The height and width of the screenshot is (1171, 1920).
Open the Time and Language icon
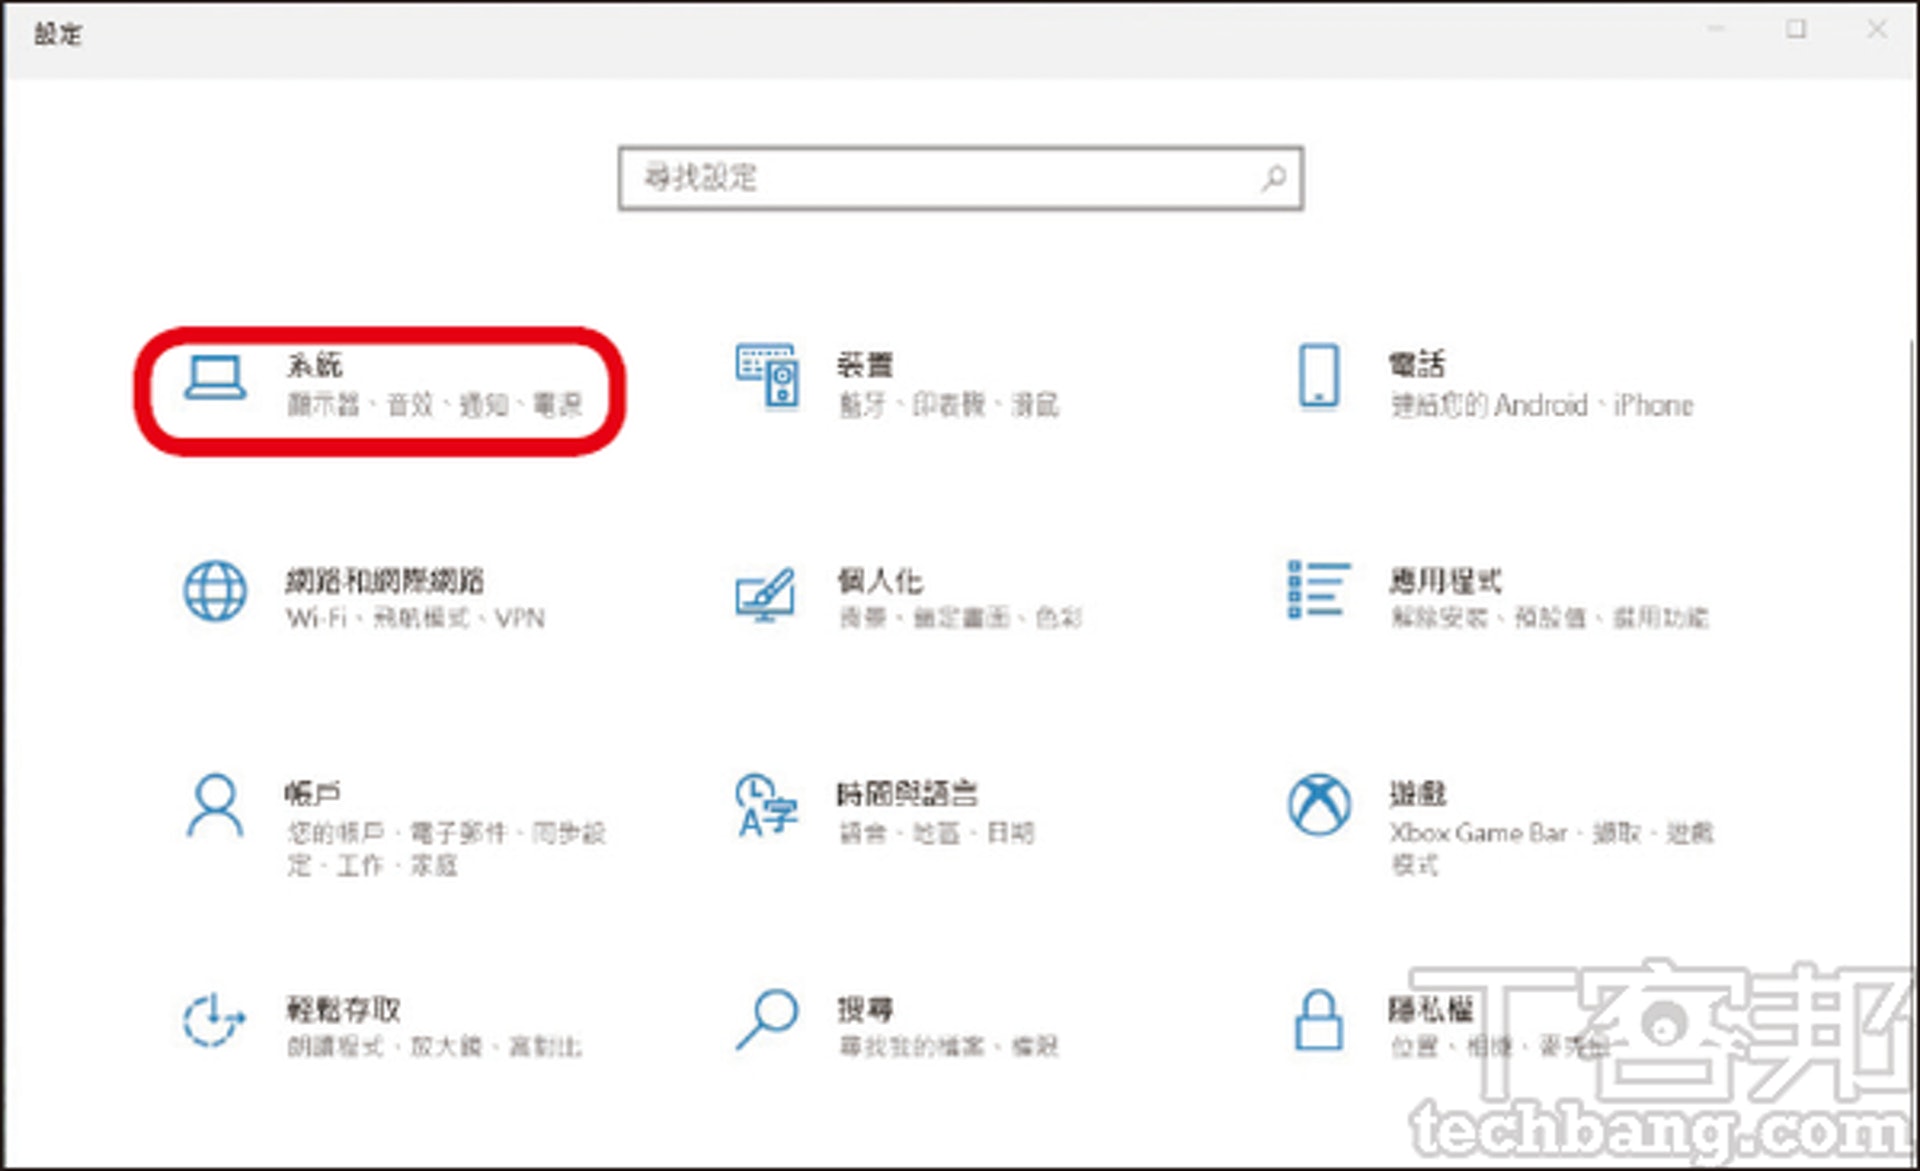pos(766,805)
